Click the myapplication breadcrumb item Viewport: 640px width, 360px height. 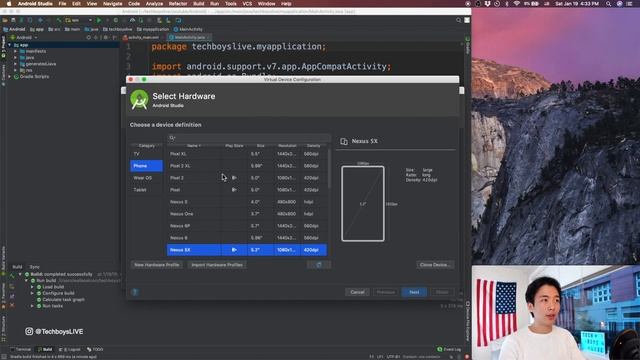(153, 29)
